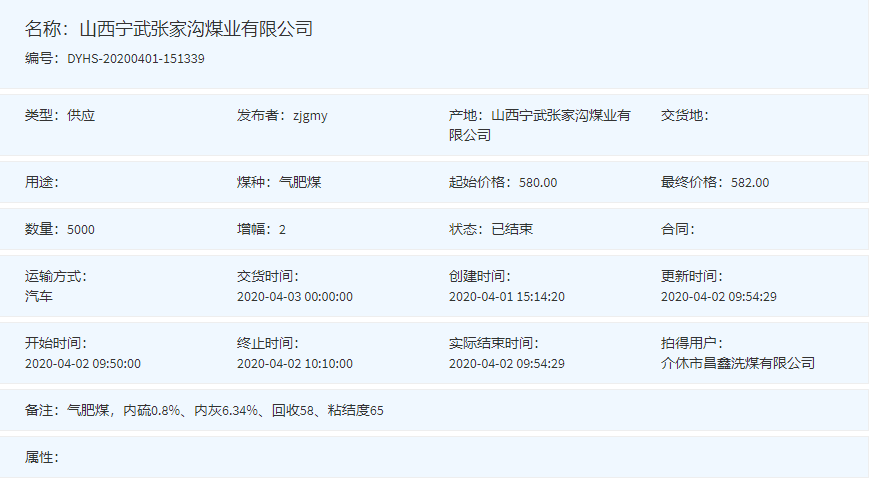Click the starting price 580.00
Image resolution: width=873 pixels, height=481 pixels.
coord(538,183)
